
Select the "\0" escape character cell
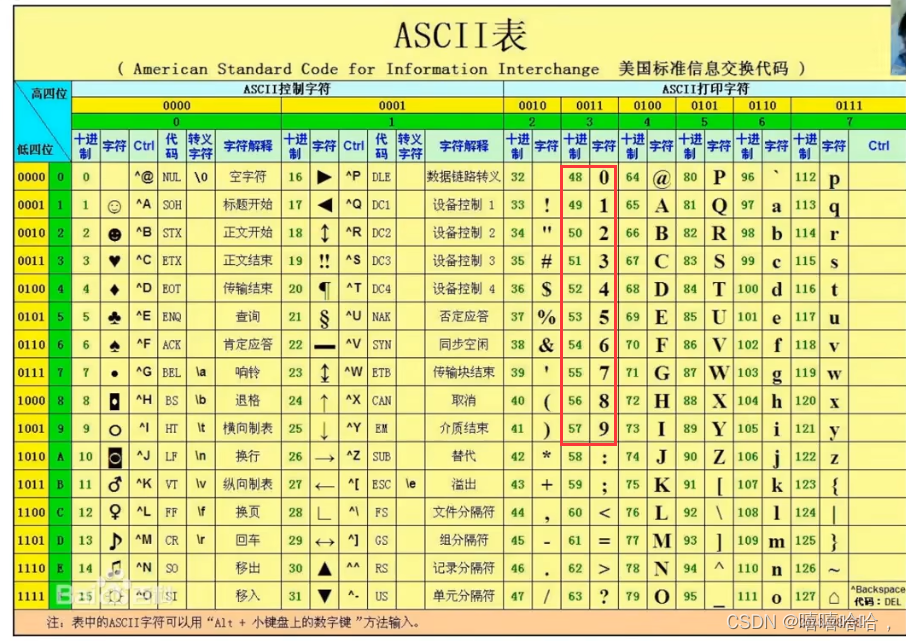coord(200,177)
